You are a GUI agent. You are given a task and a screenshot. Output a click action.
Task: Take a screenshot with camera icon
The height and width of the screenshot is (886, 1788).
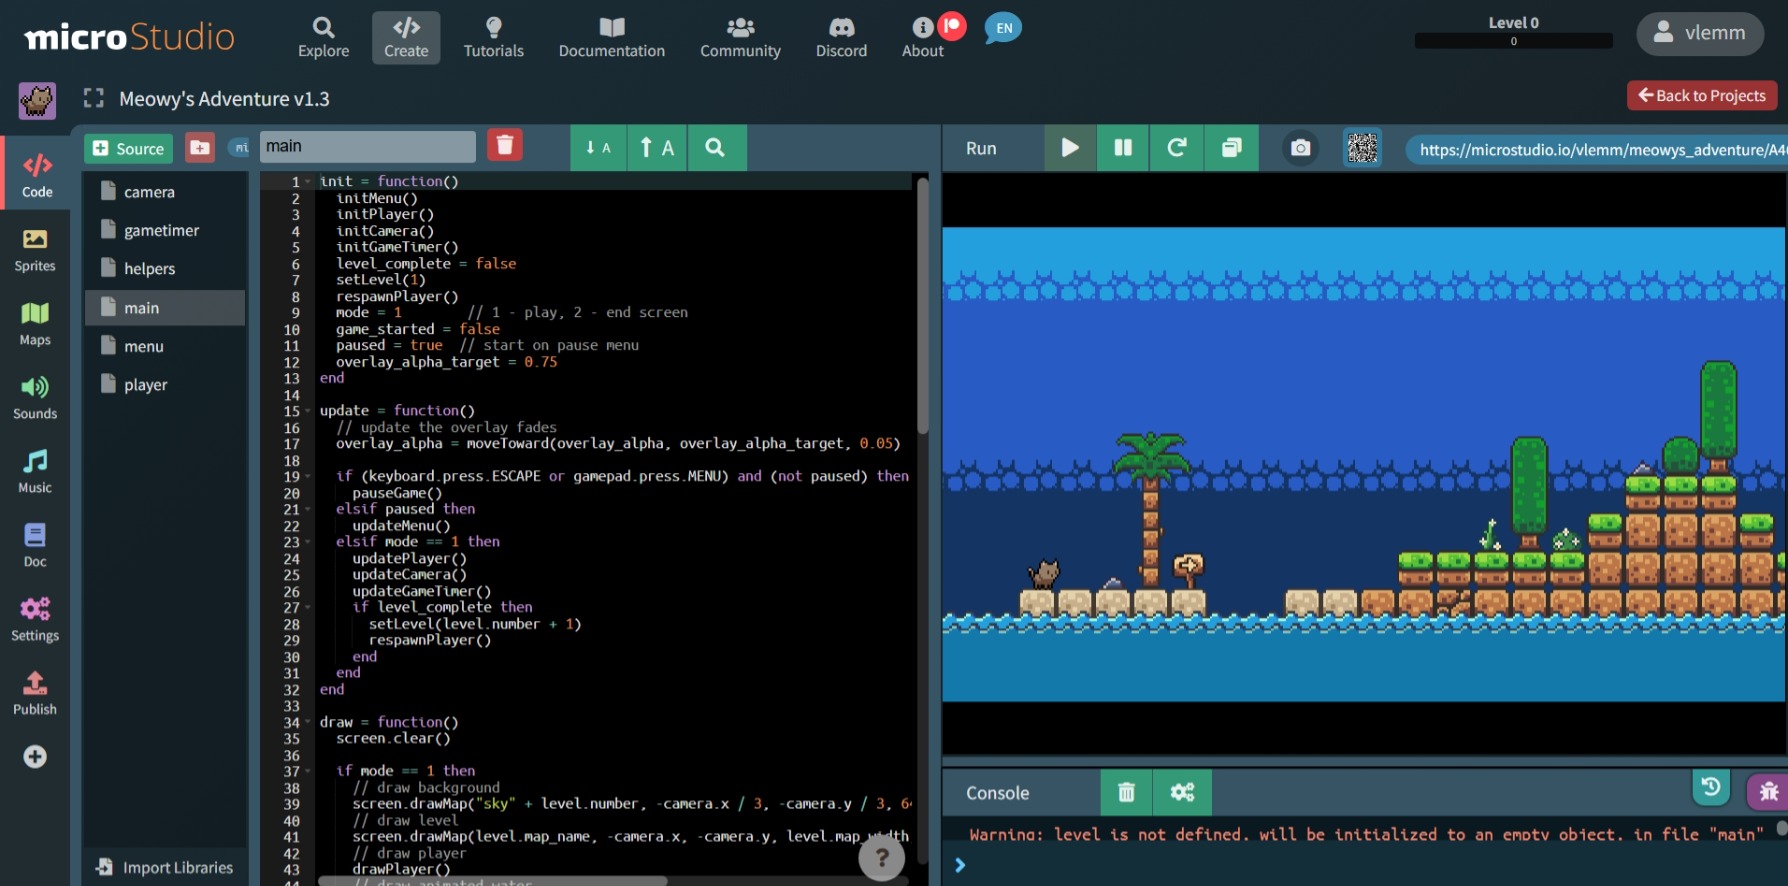point(1300,148)
